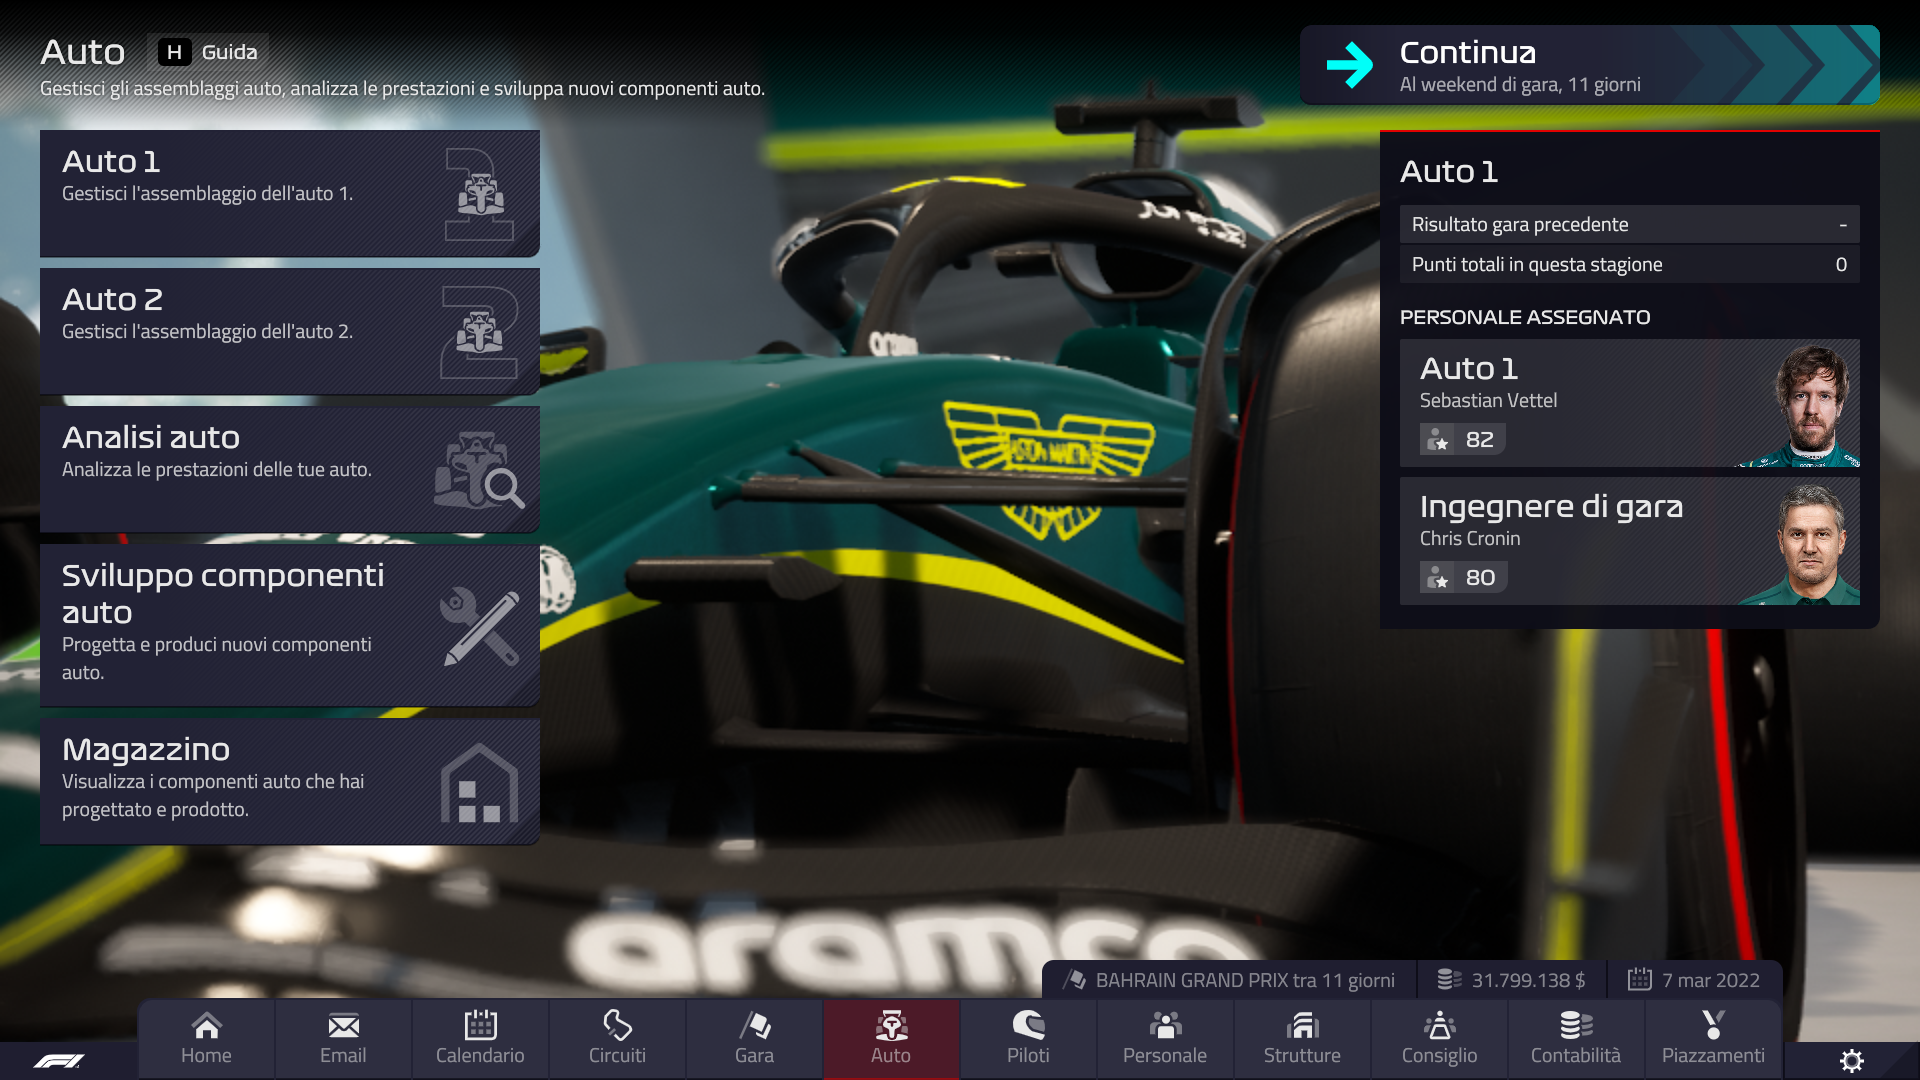The image size is (1920, 1080).
Task: Click the BAHRAIN GRAND PRIX tra 11 giorni text
Action: (x=1245, y=980)
